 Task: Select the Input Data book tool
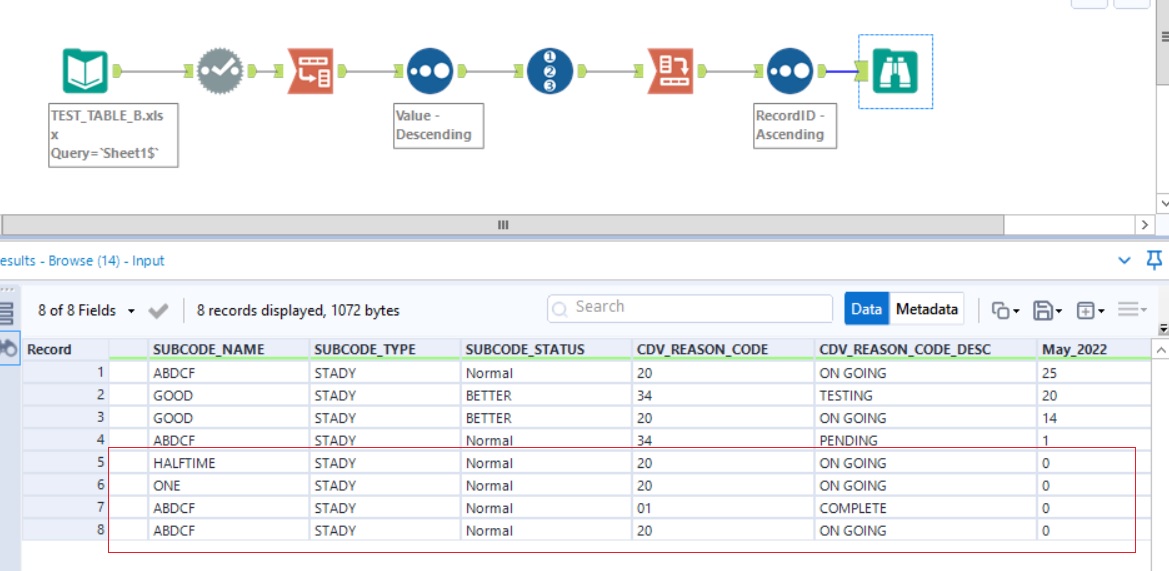click(85, 71)
